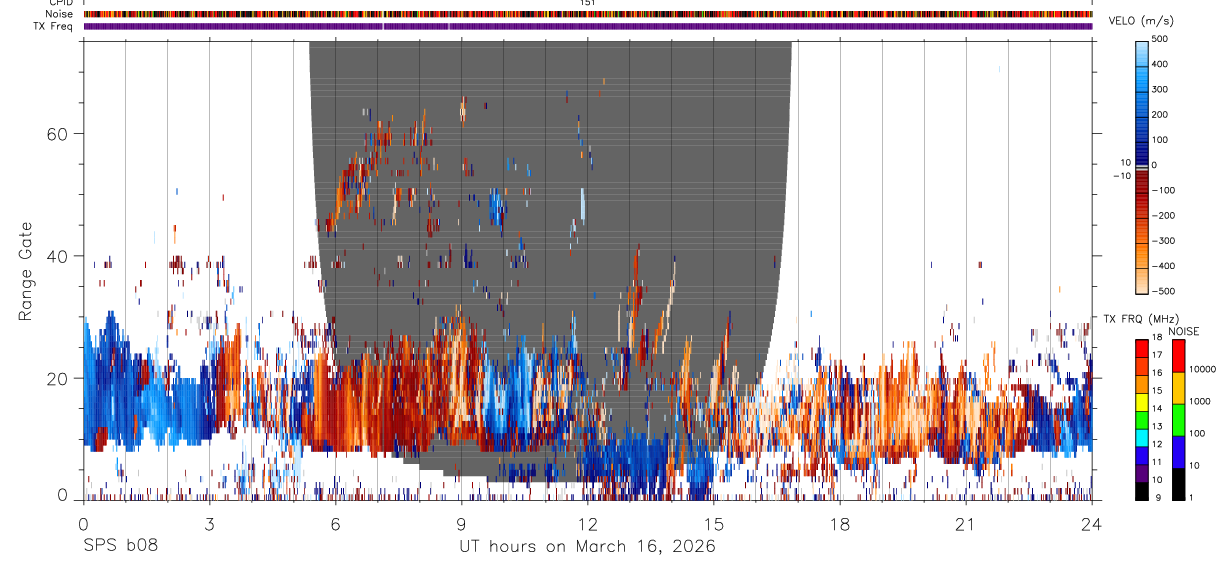The width and height of the screenshot is (1228, 567).
Task: Select the red top NOISE legend swatch
Action: 1179,356
